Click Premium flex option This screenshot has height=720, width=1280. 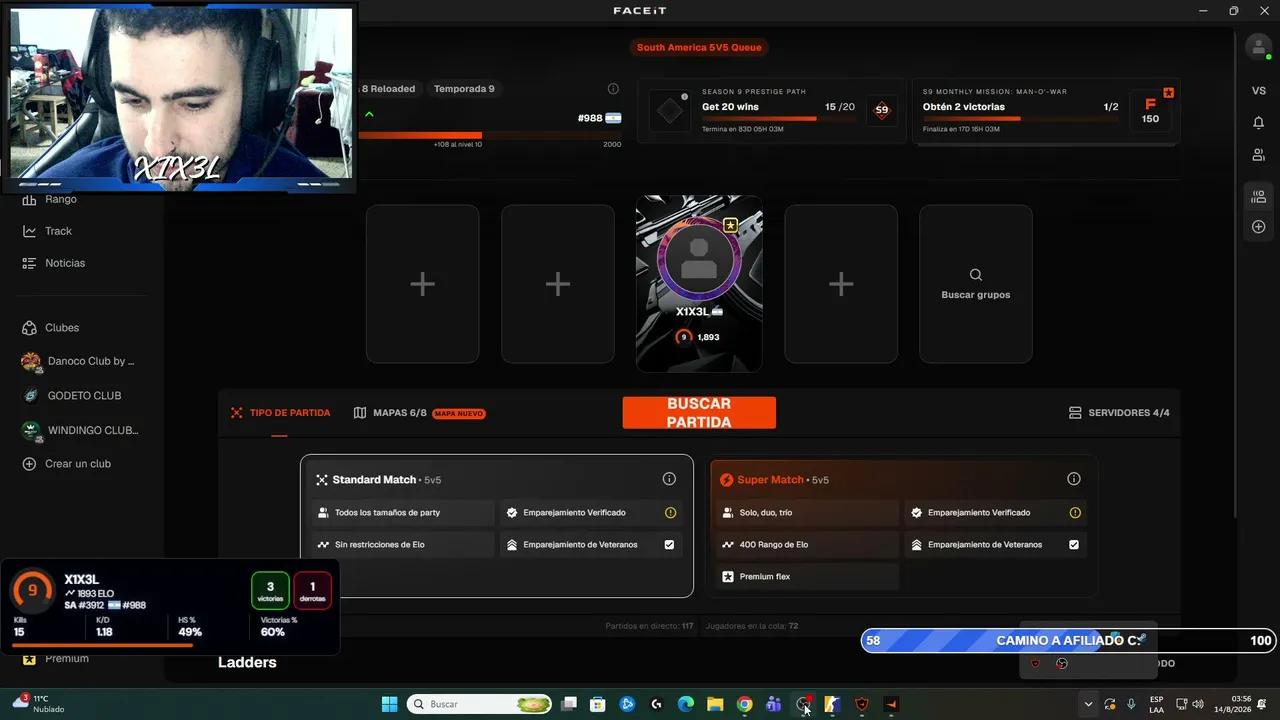(807, 577)
